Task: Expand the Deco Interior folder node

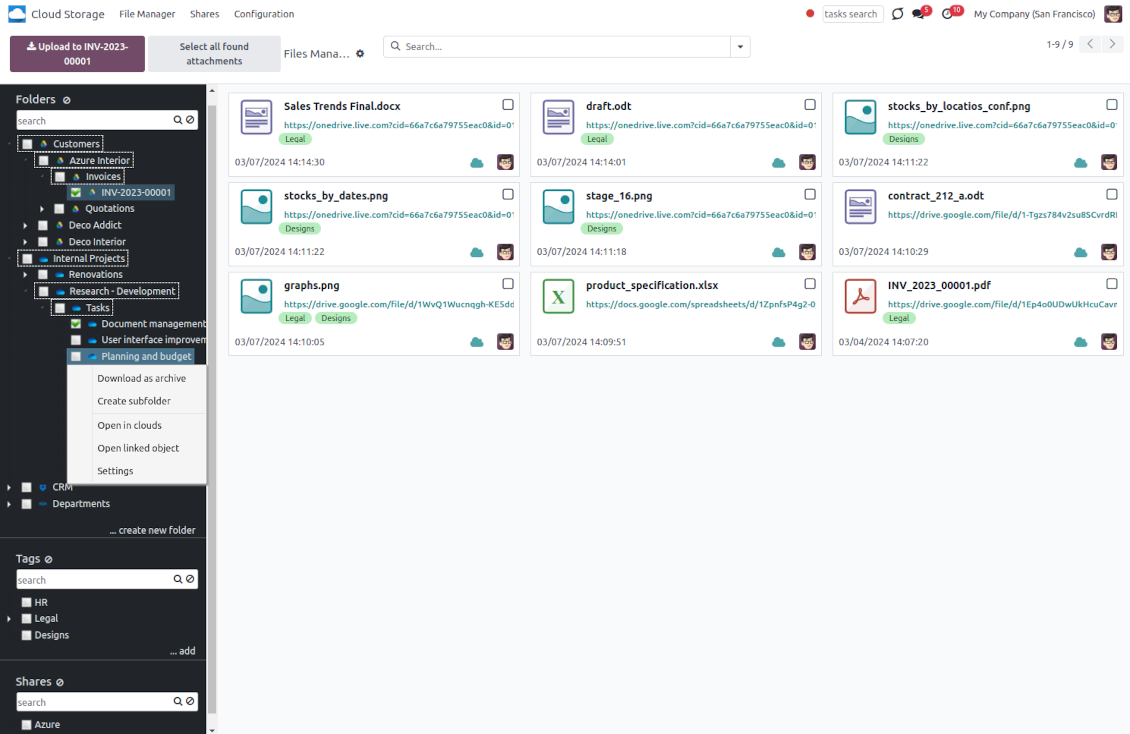Action: click(25, 242)
